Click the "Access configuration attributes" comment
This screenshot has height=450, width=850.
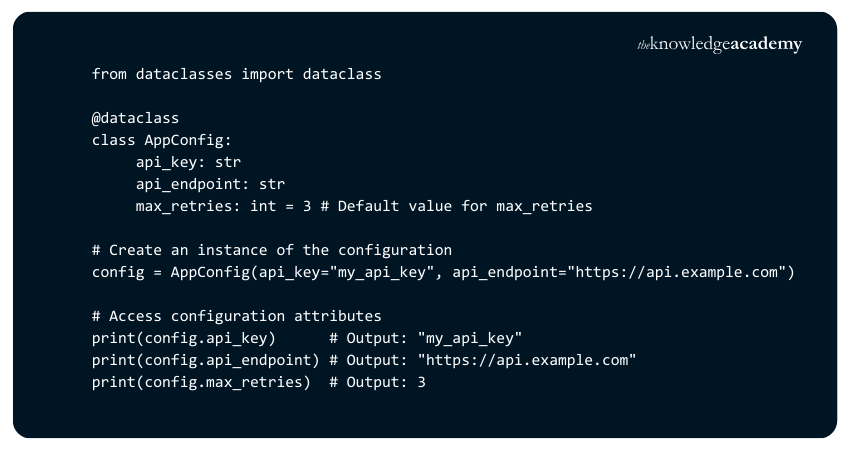(x=236, y=316)
